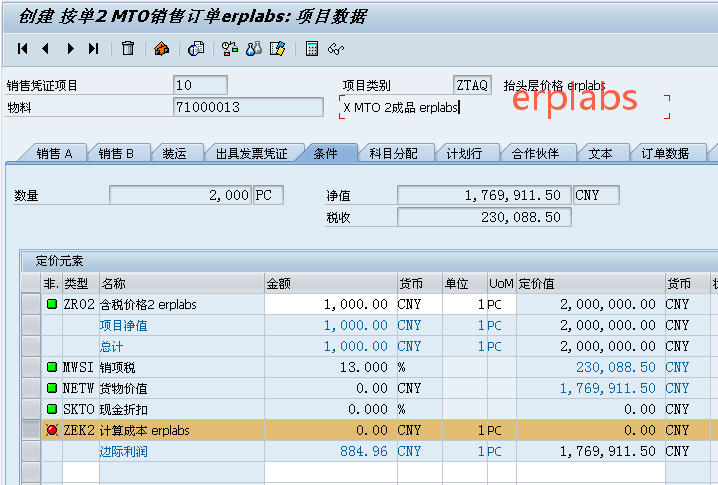
Task: Switch to the 计划行 tab
Action: [x=464, y=153]
